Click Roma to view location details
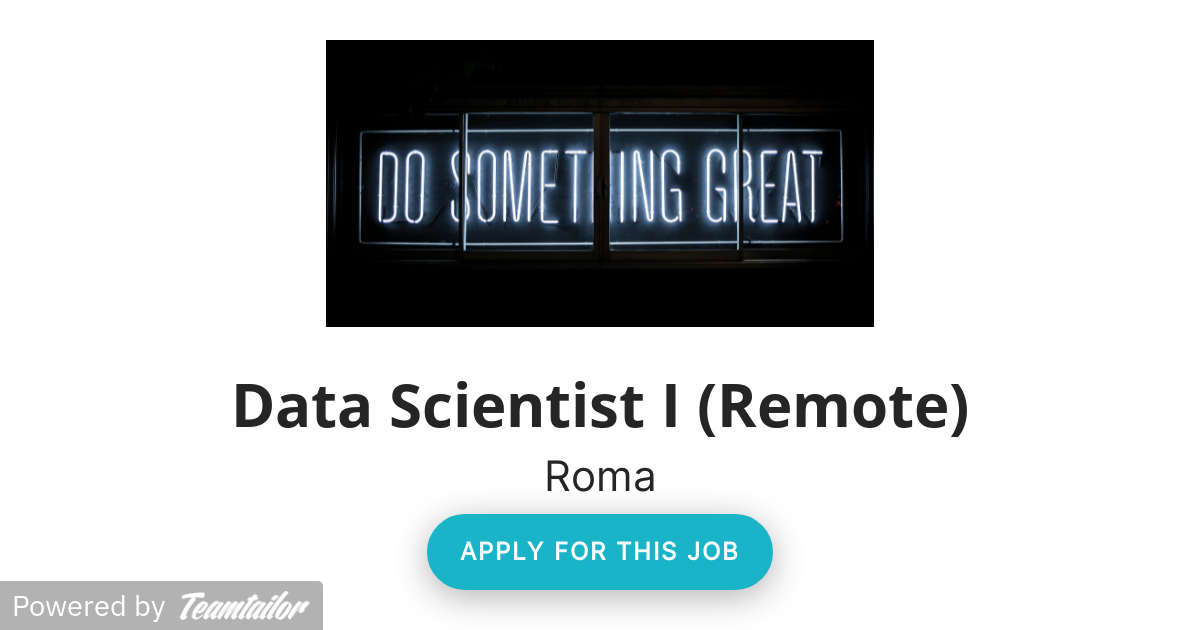 tap(600, 476)
